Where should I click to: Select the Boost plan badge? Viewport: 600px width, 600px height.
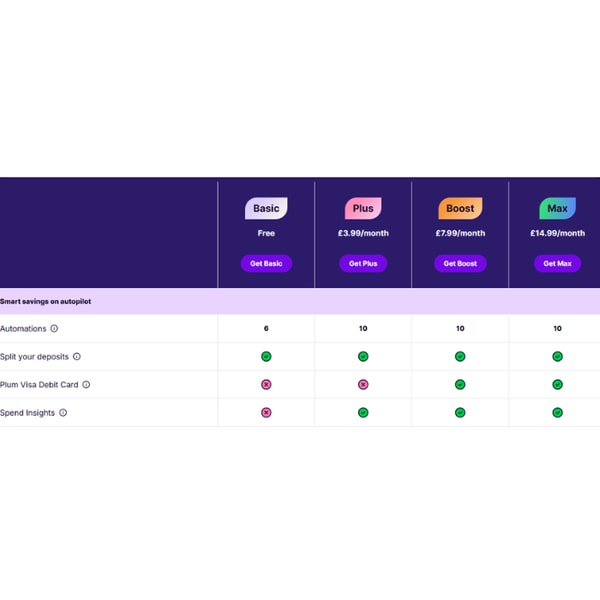click(460, 208)
